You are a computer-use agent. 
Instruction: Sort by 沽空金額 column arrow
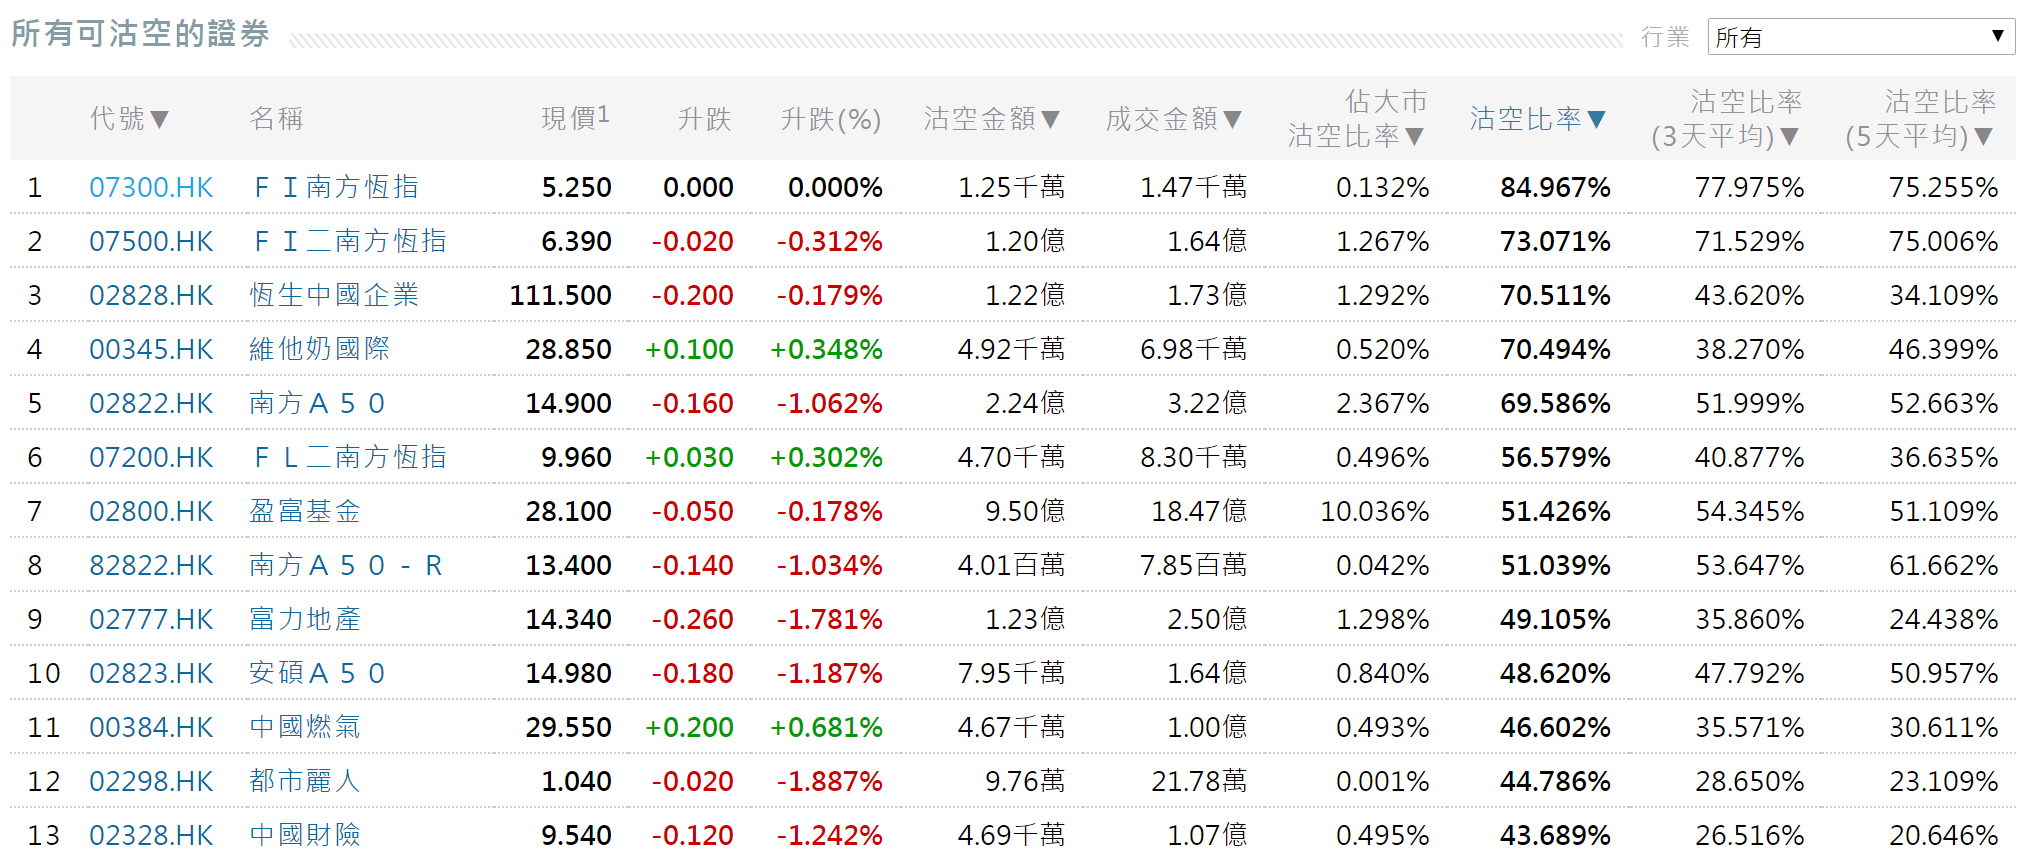tap(1050, 120)
